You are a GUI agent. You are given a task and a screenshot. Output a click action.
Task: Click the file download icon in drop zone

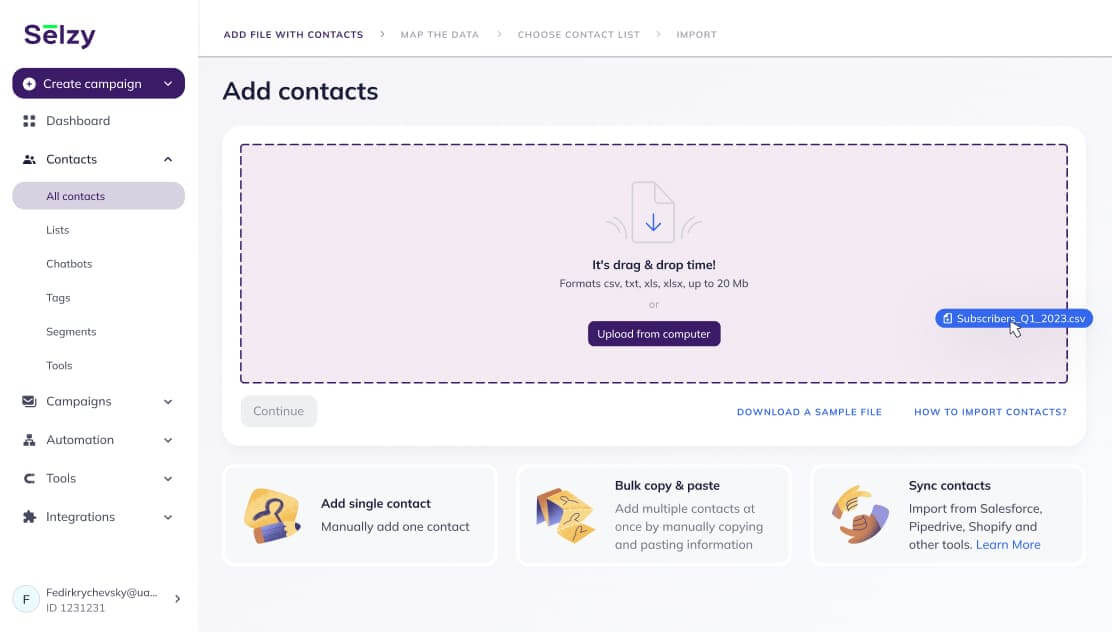(x=654, y=212)
